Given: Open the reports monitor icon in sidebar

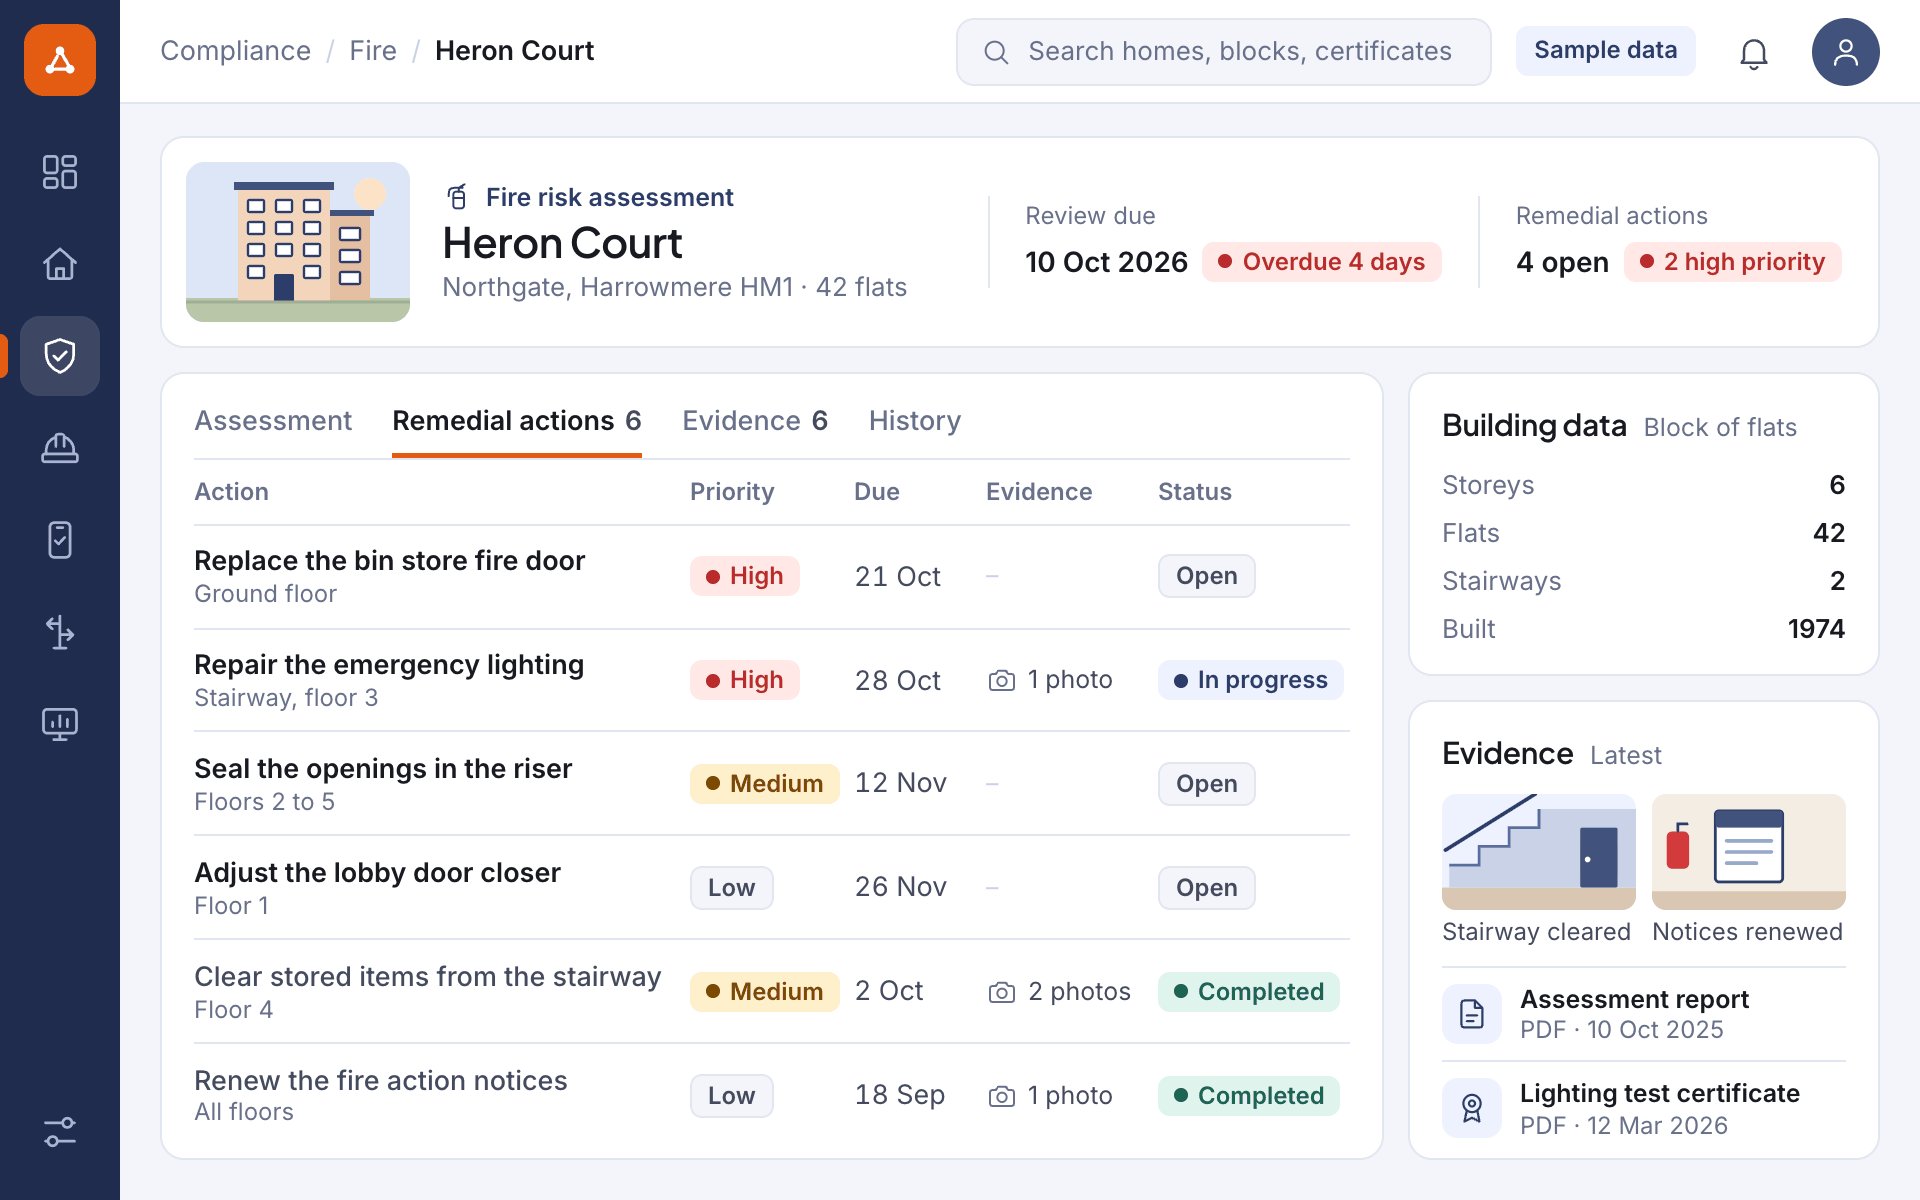Looking at the screenshot, I should click(x=60, y=724).
